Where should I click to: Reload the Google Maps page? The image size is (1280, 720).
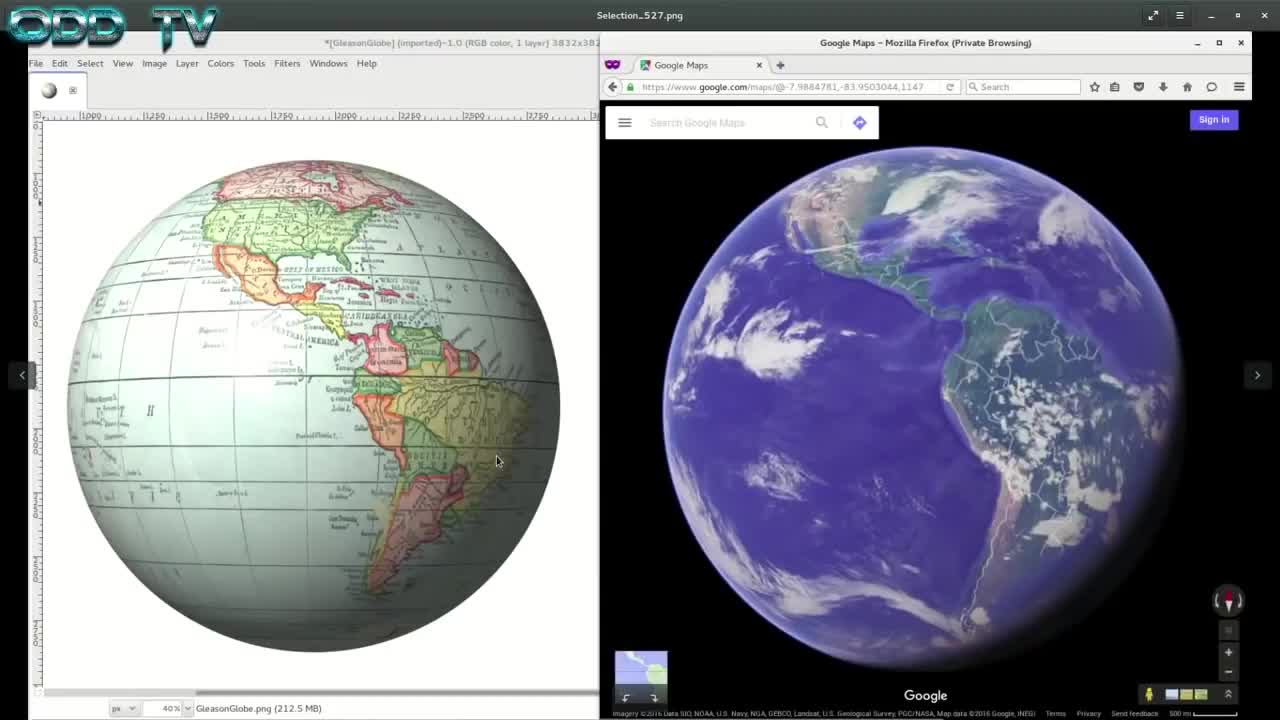coord(950,87)
